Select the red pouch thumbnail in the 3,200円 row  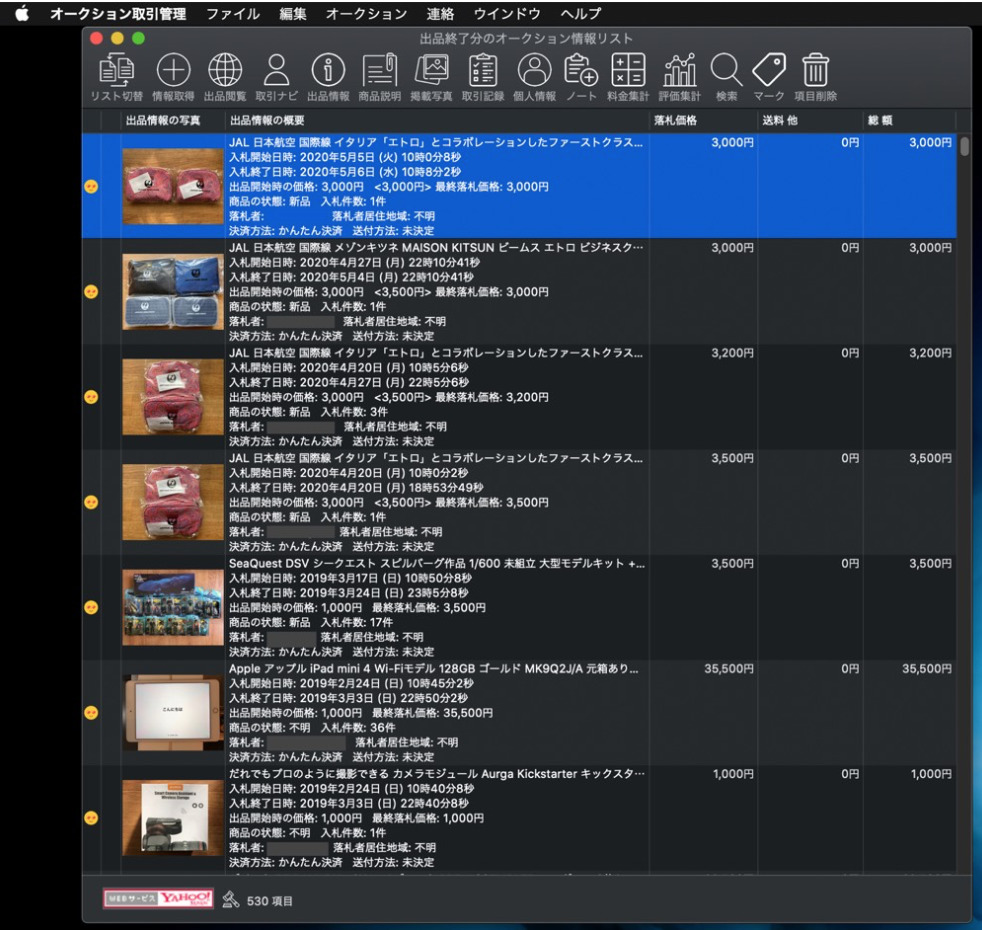coord(173,396)
